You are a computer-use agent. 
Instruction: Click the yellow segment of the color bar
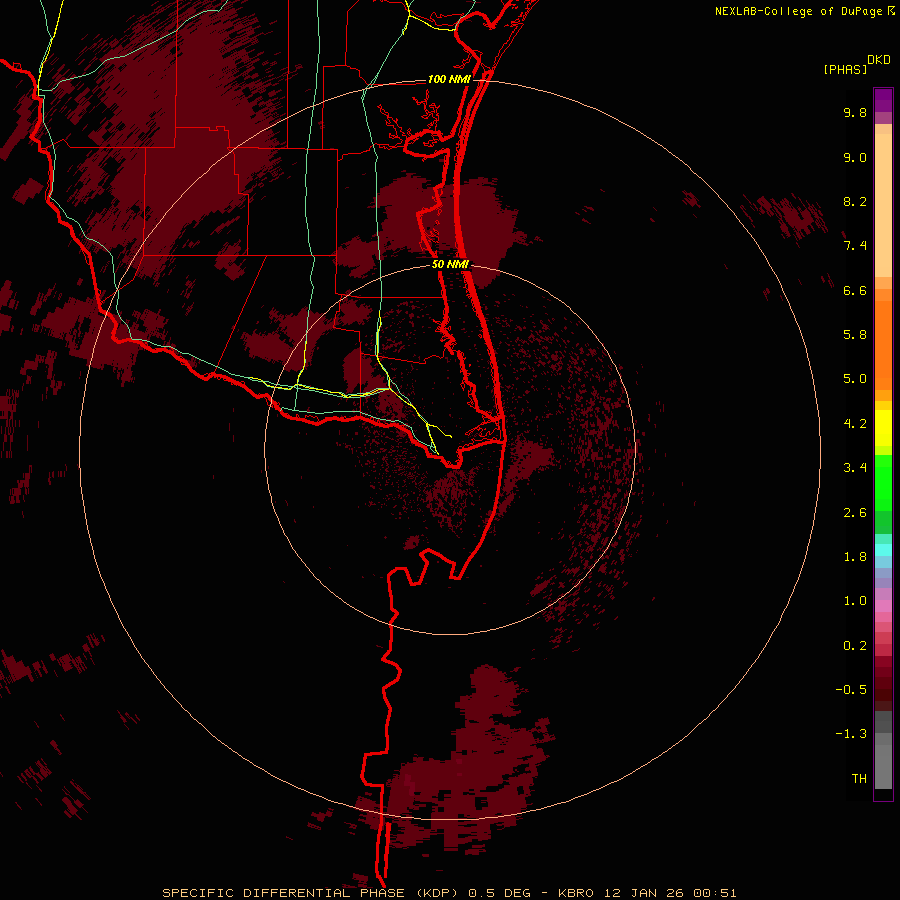pyautogui.click(x=883, y=428)
